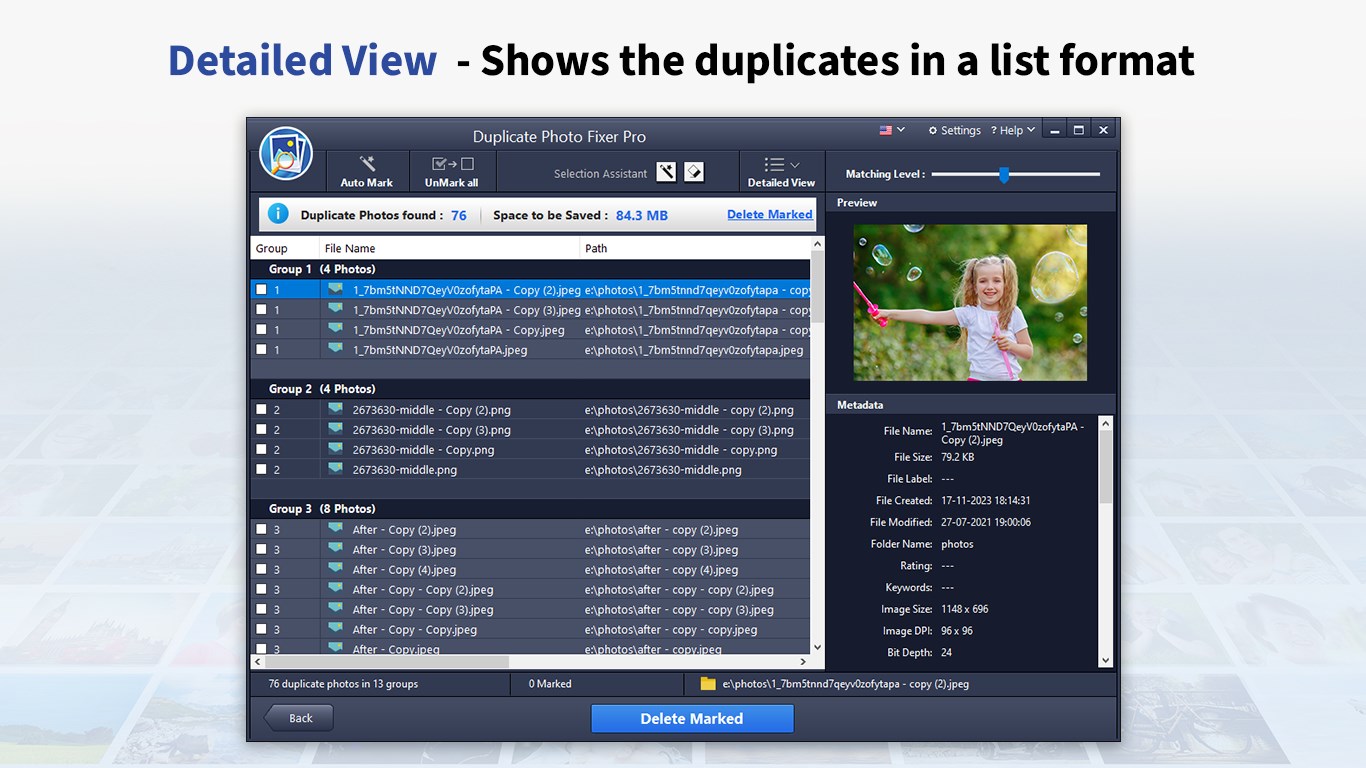Viewport: 1366px width, 768px height.
Task: Click the image icon for After - Copy - Copy.jpeg
Action: [x=335, y=629]
